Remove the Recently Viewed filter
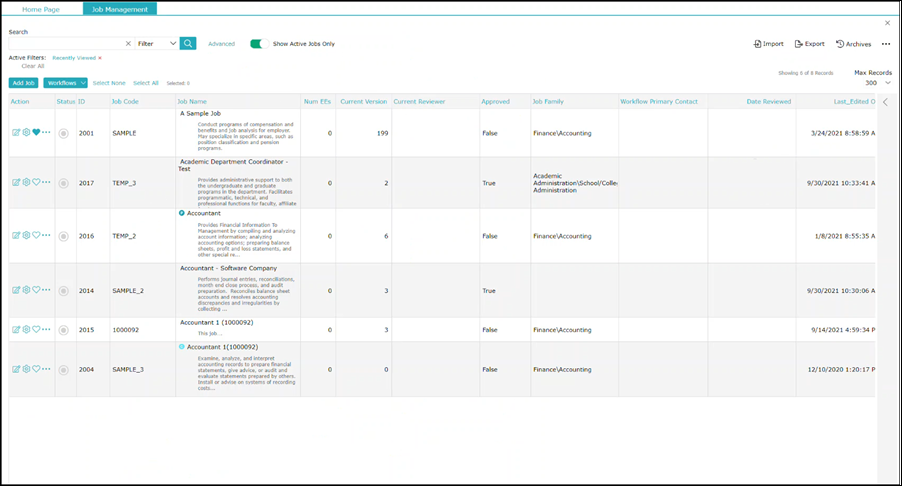 tap(100, 58)
